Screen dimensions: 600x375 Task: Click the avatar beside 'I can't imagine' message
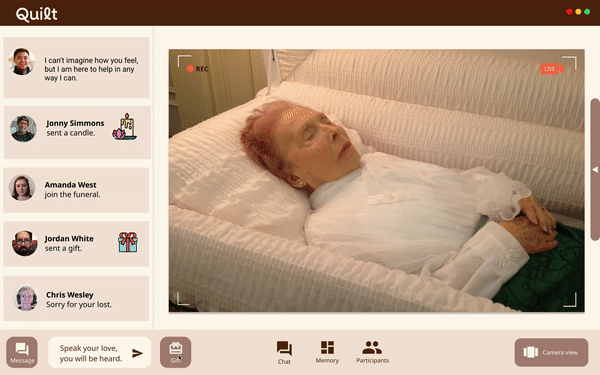22,61
